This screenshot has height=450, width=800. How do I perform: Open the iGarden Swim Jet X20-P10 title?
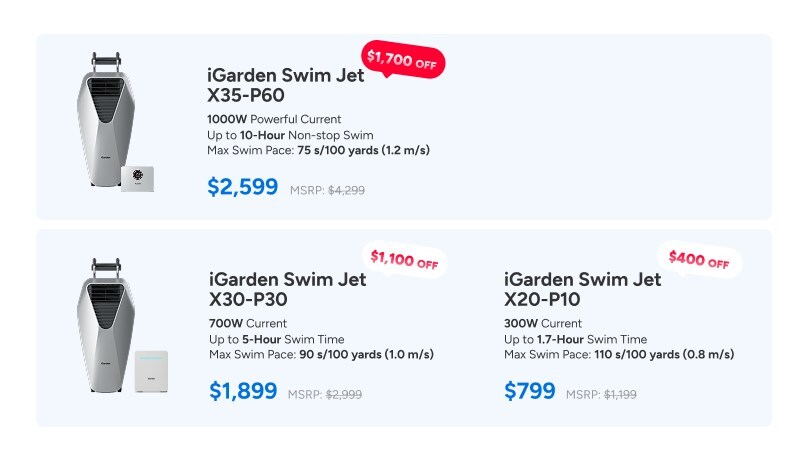582,289
